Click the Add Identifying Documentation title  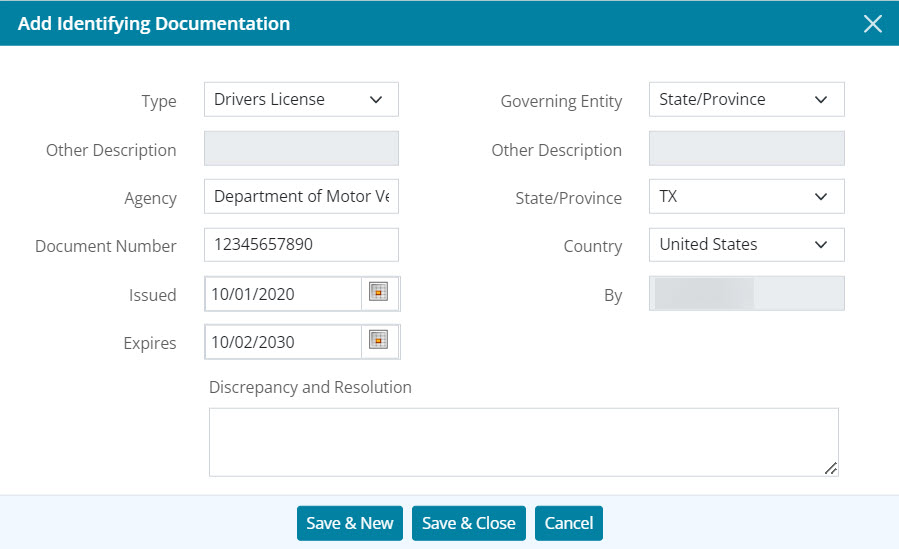[154, 23]
